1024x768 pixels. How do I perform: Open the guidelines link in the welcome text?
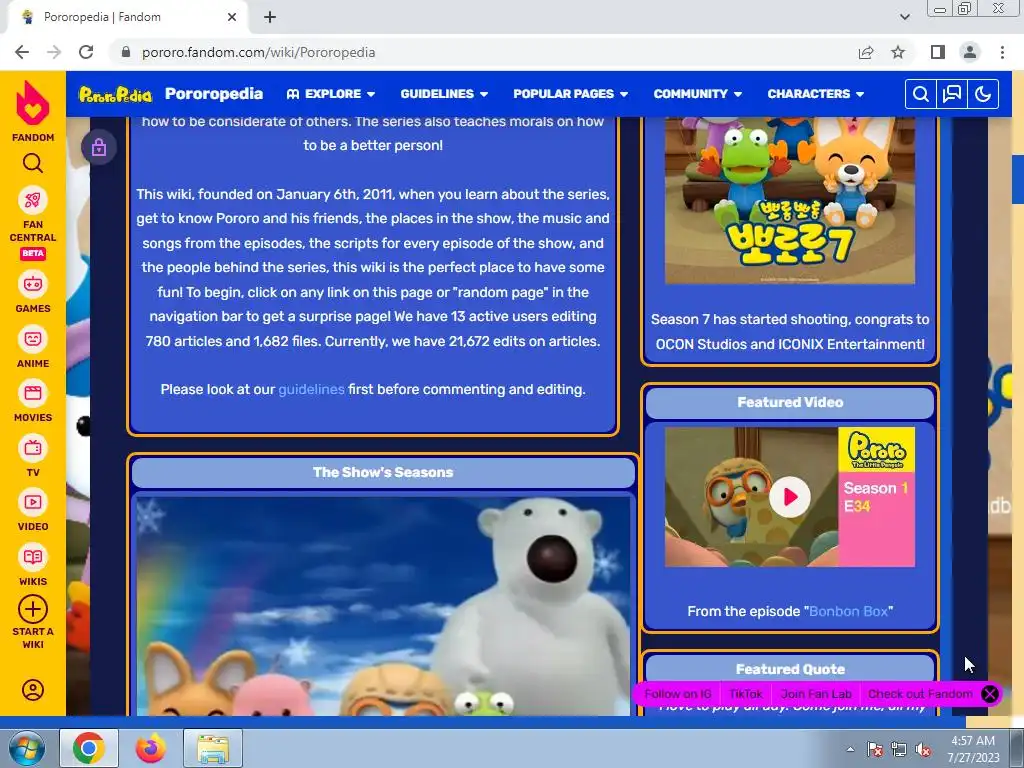(x=311, y=389)
